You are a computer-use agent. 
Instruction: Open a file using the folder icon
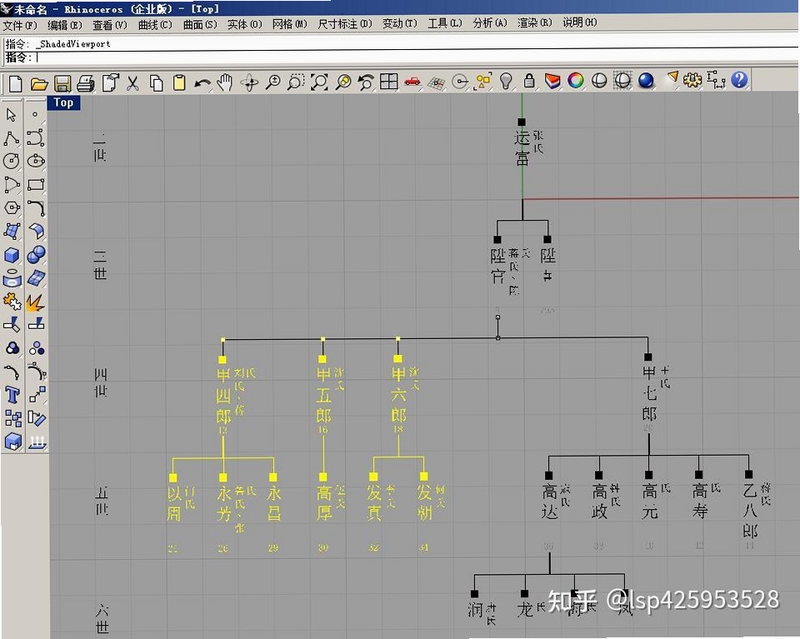coord(39,83)
